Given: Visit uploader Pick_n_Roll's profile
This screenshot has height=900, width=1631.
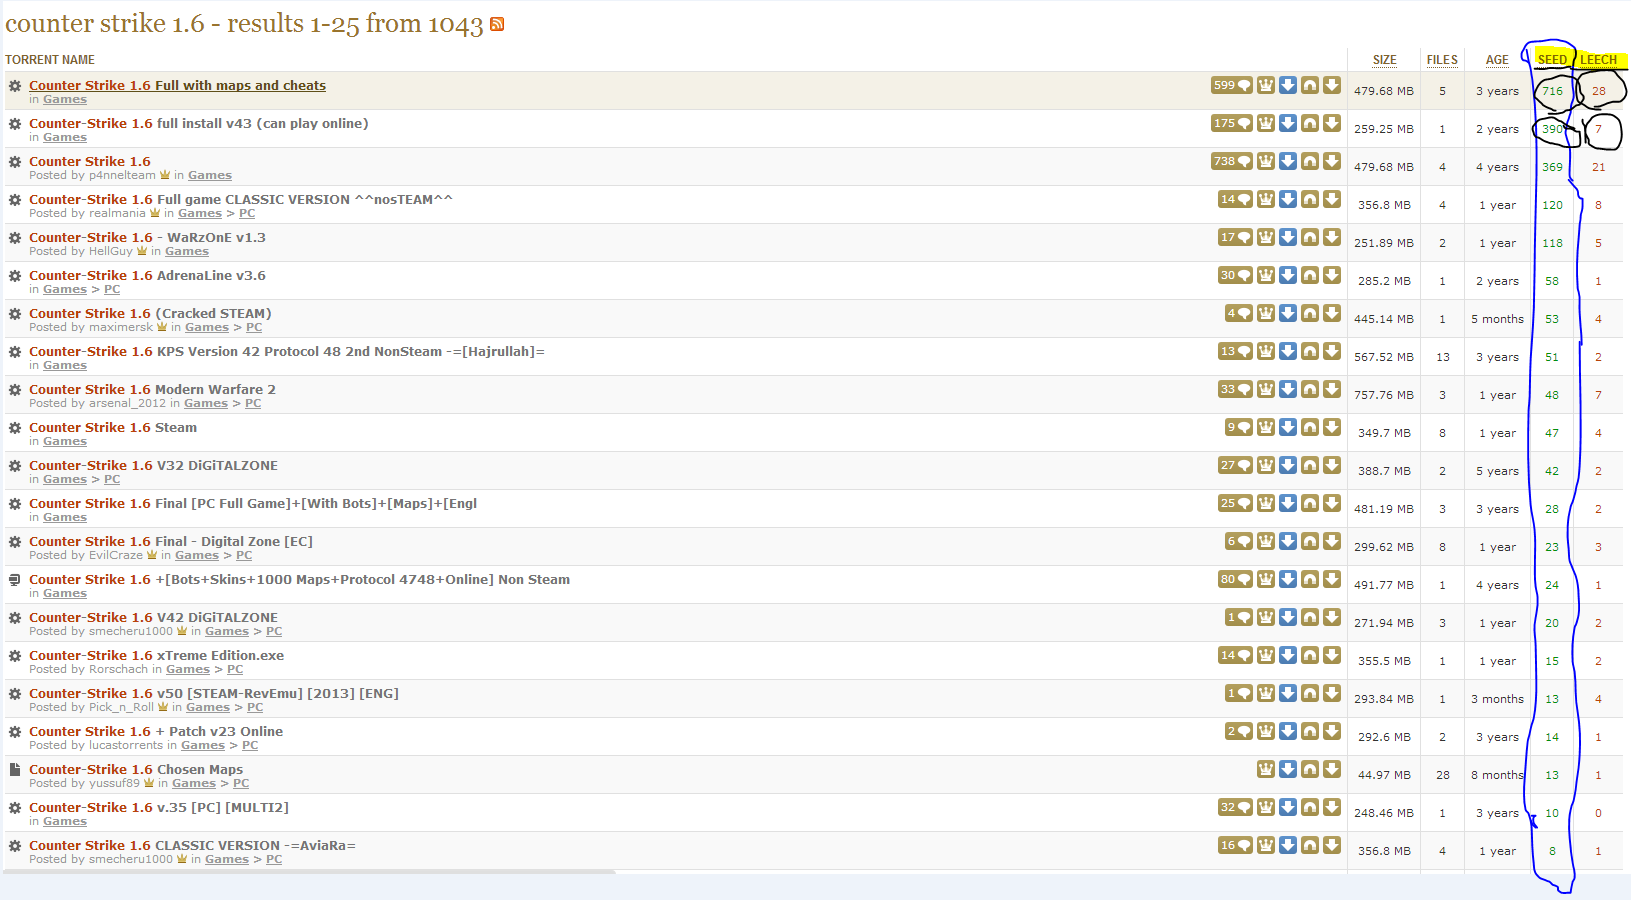Looking at the screenshot, I should pyautogui.click(x=121, y=707).
